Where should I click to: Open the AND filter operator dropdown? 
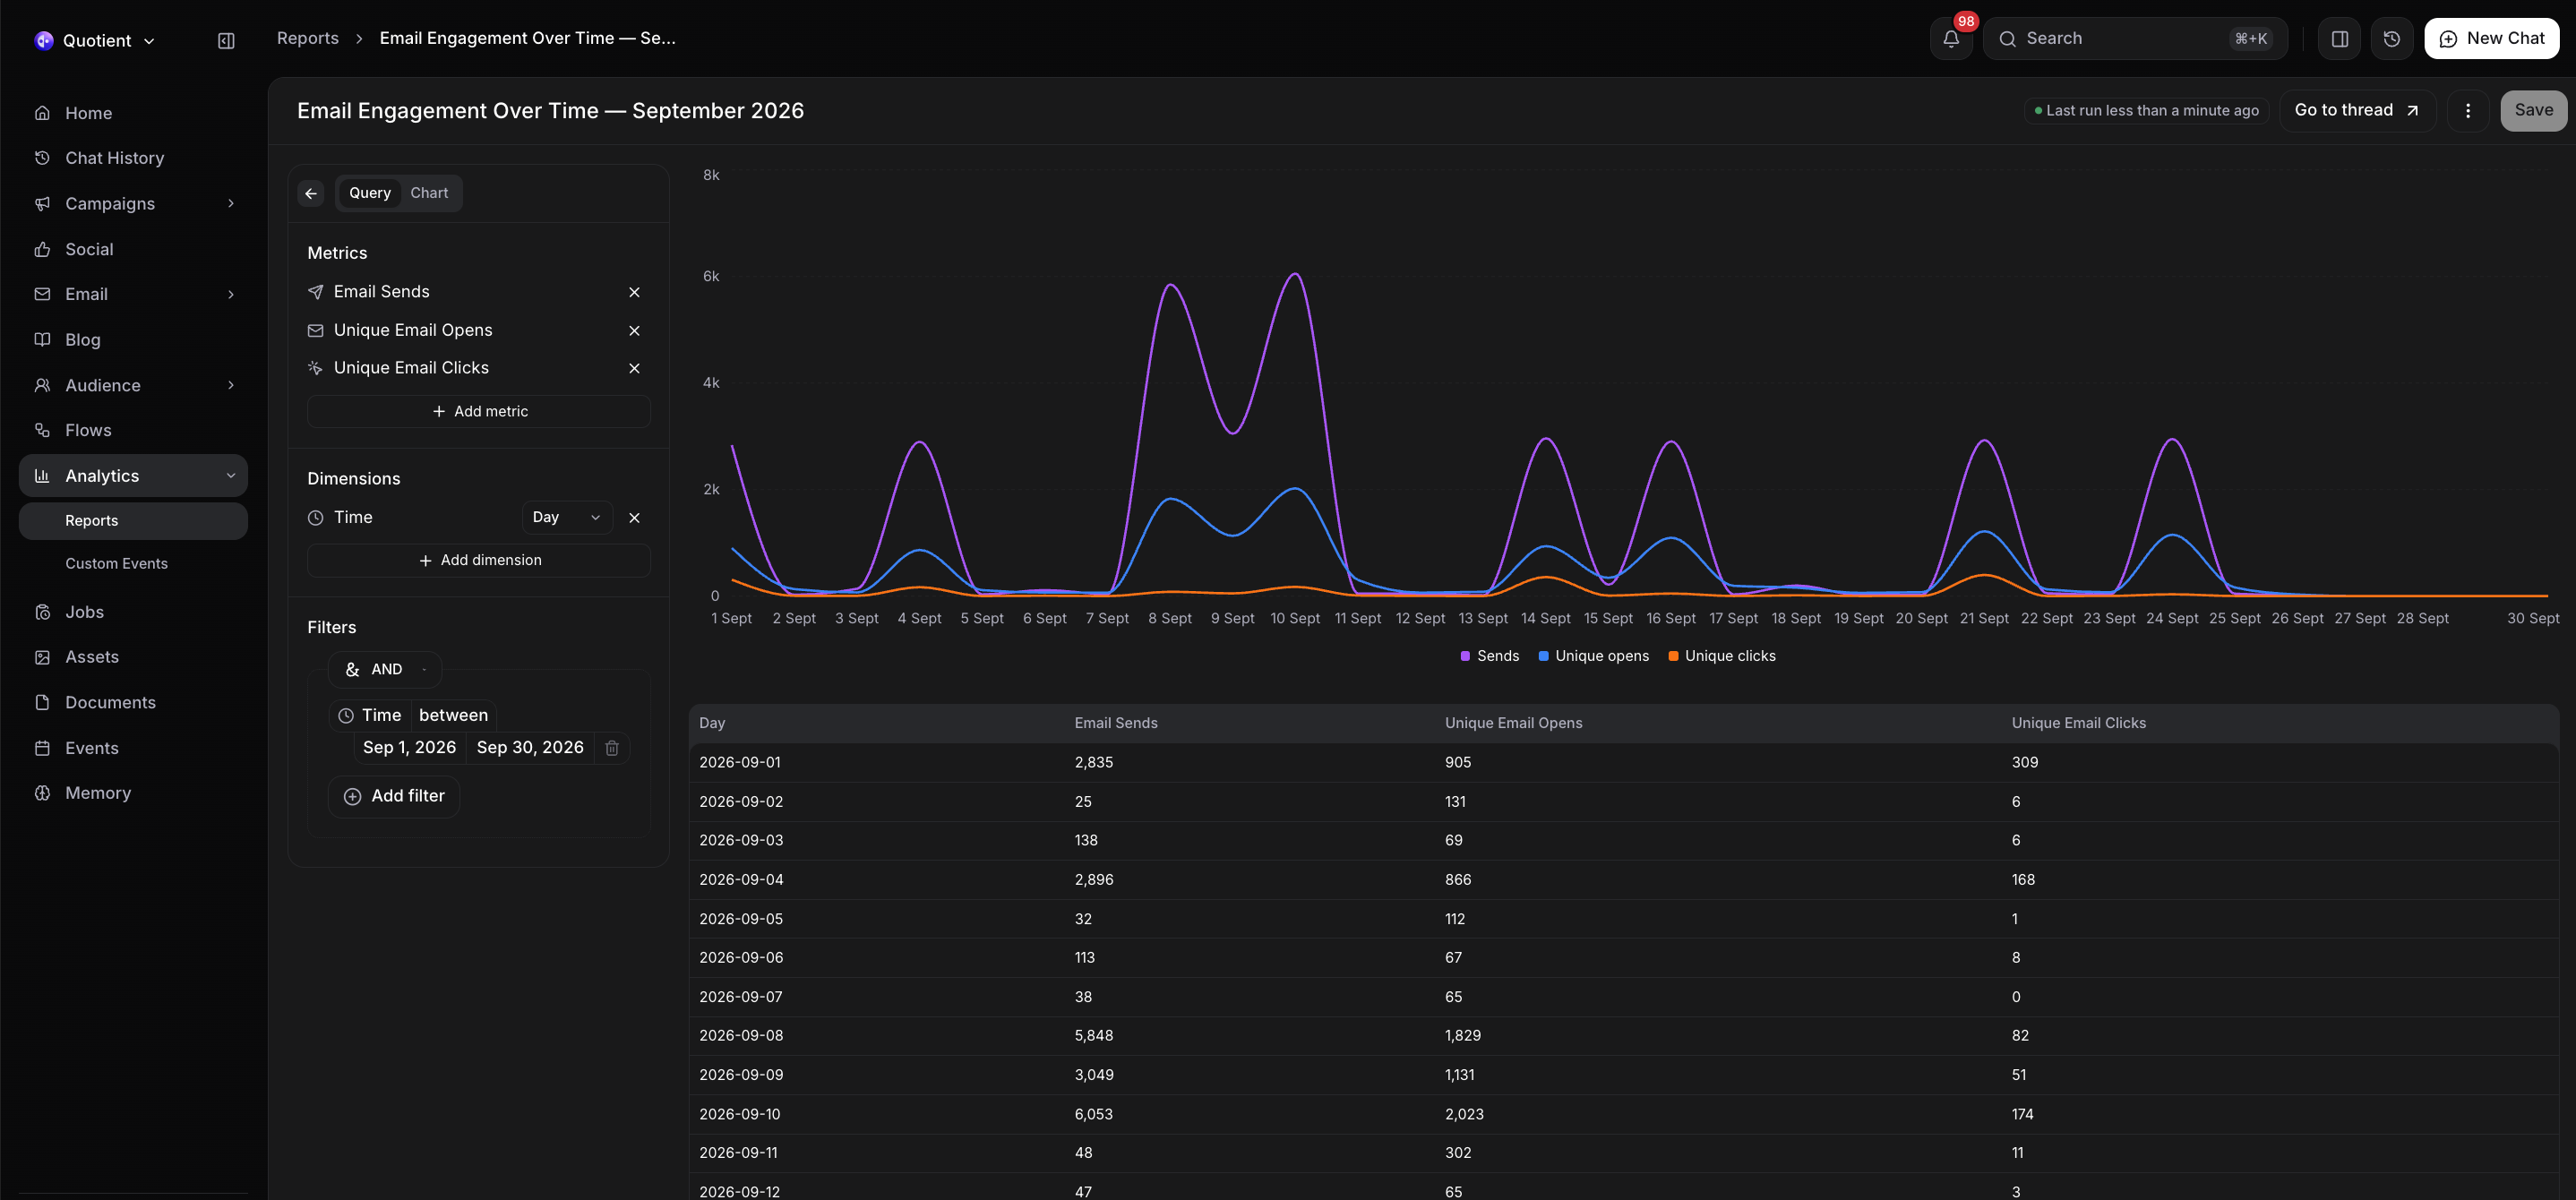385,669
